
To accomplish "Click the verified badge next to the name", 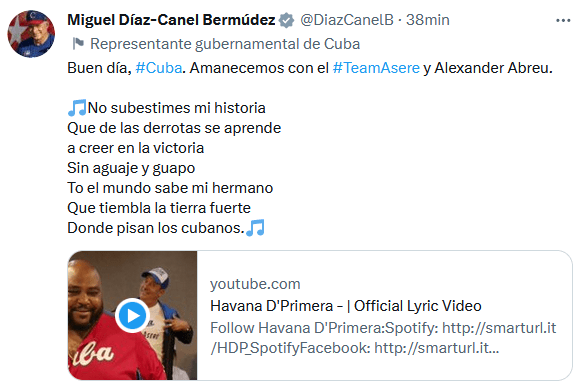I will pyautogui.click(x=287, y=21).
